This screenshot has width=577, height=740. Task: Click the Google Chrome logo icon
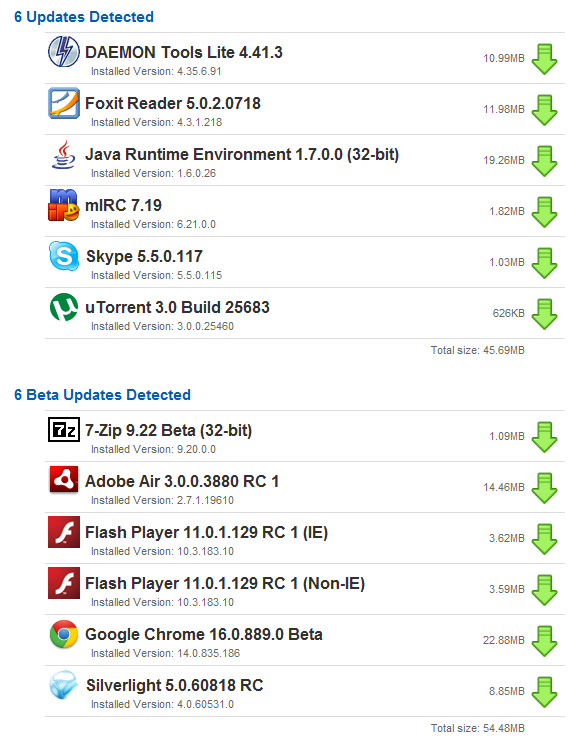(x=64, y=634)
